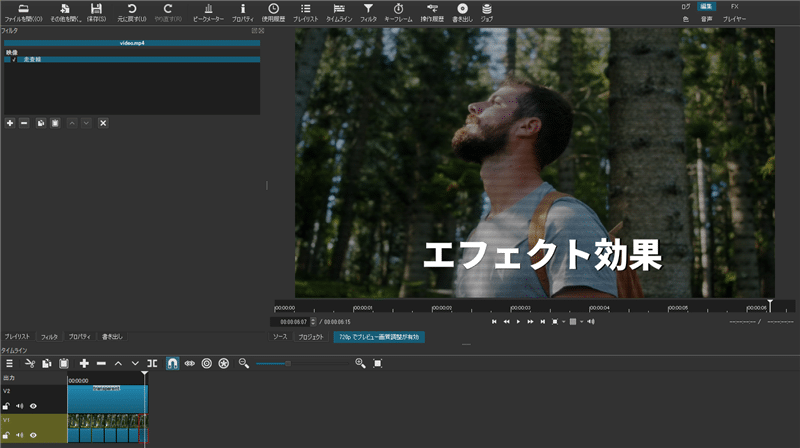Append clip to track with timeline plus icon
Viewport: 800px width, 448px height.
(x=84, y=363)
